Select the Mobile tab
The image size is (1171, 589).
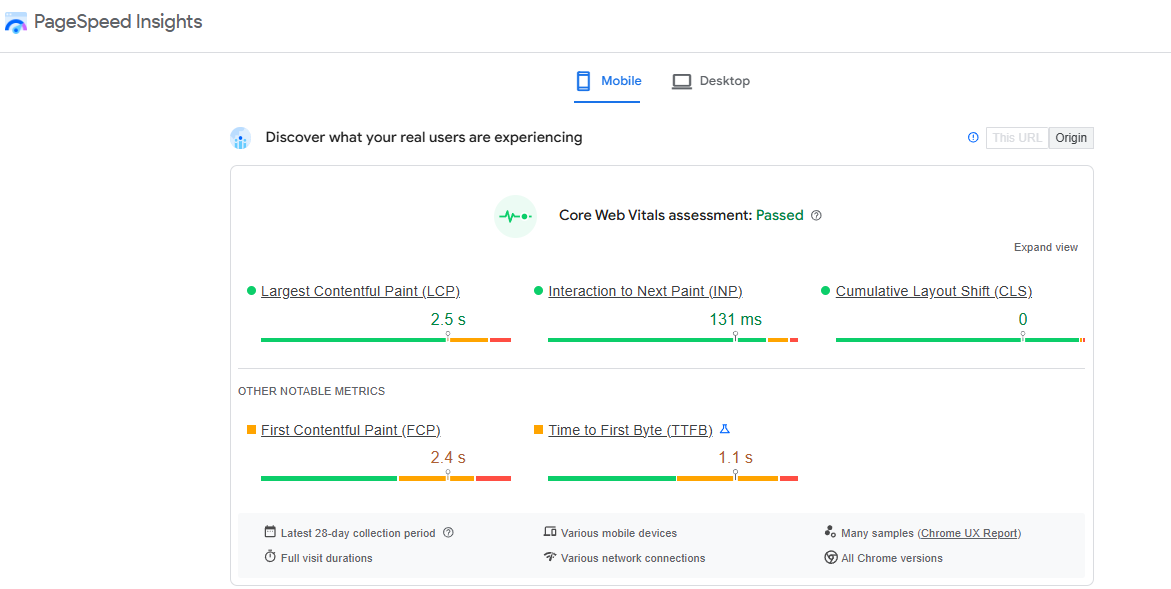(x=607, y=81)
